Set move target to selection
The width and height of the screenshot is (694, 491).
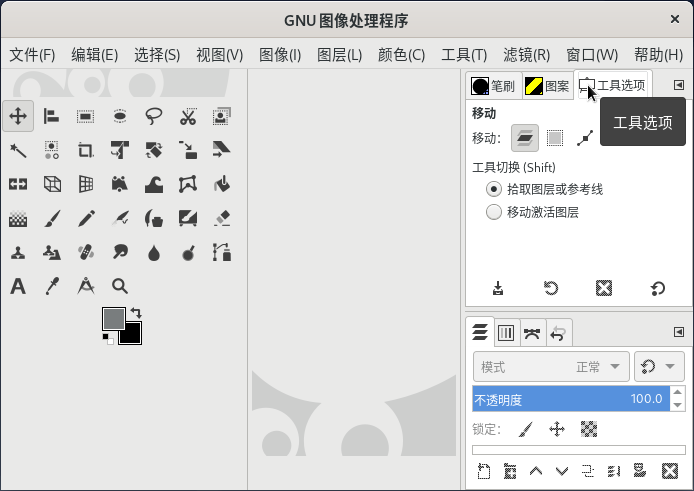click(x=555, y=138)
